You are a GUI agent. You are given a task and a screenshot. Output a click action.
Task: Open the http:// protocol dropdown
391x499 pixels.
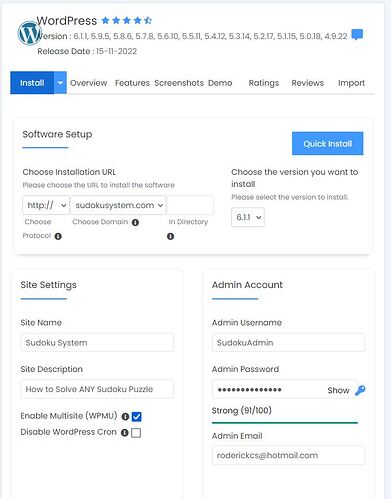(46, 205)
